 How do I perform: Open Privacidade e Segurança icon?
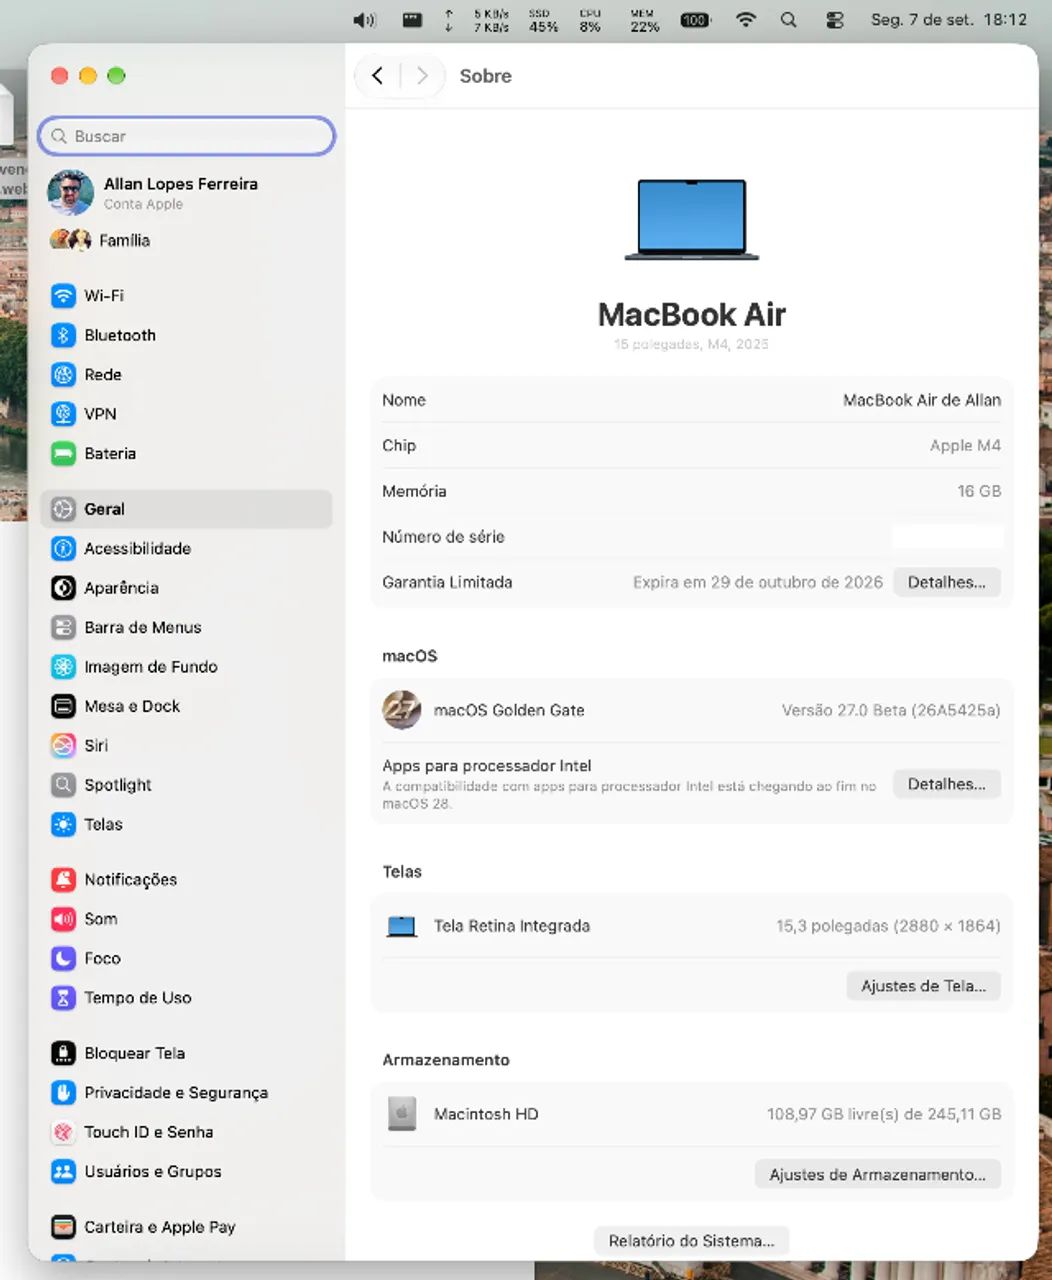[63, 1093]
